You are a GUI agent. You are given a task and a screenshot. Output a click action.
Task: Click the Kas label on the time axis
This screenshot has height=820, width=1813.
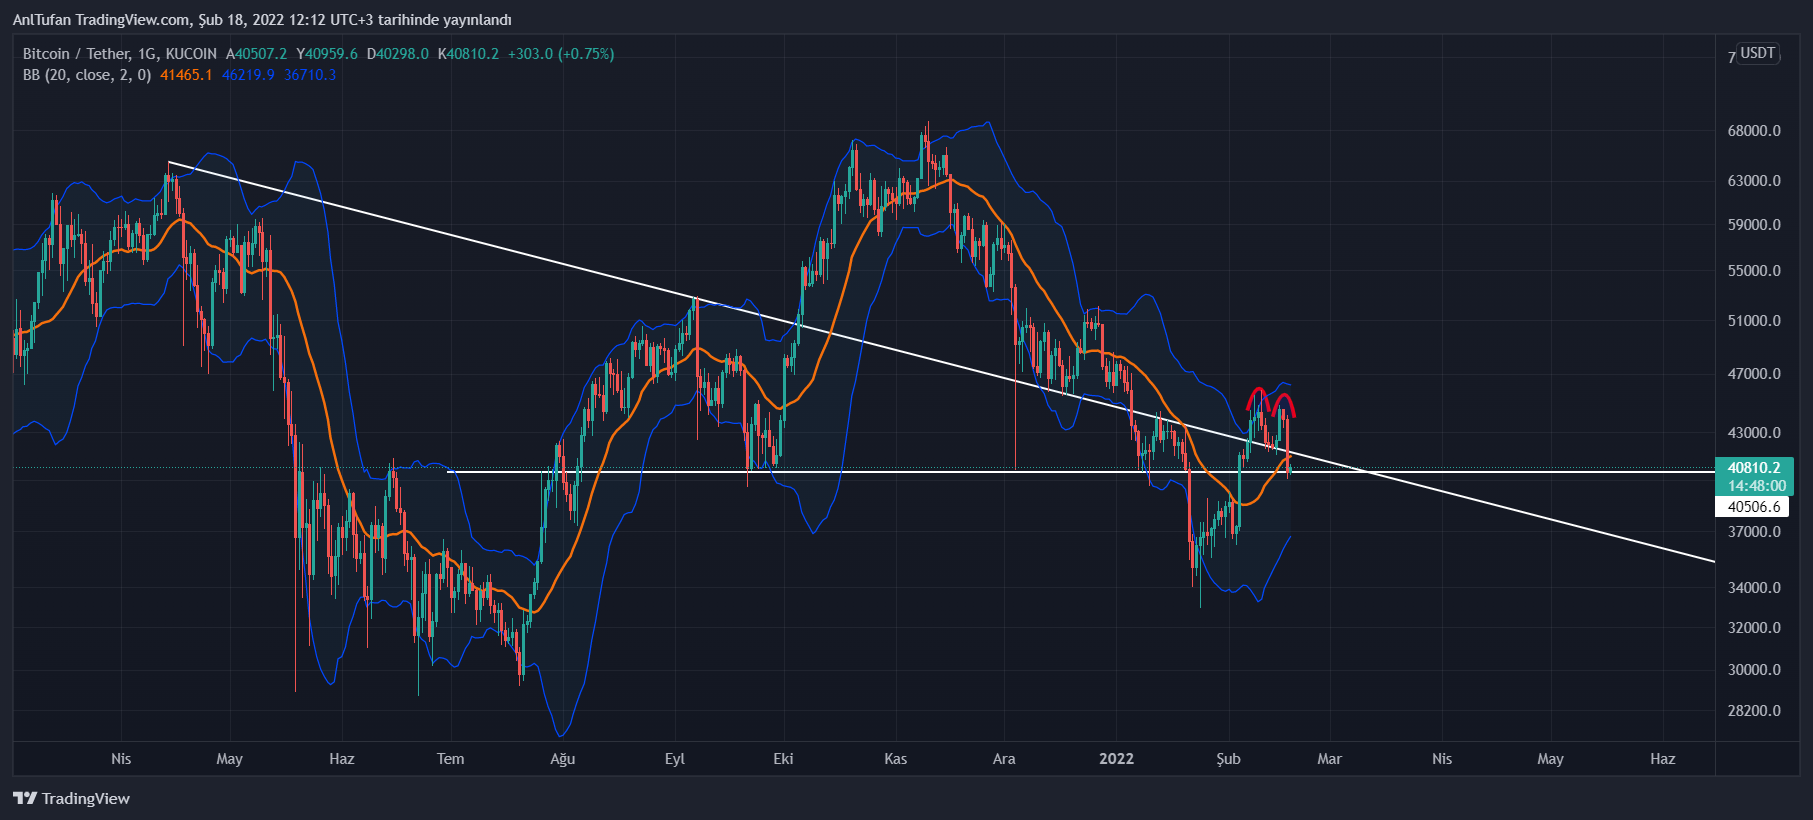(895, 759)
